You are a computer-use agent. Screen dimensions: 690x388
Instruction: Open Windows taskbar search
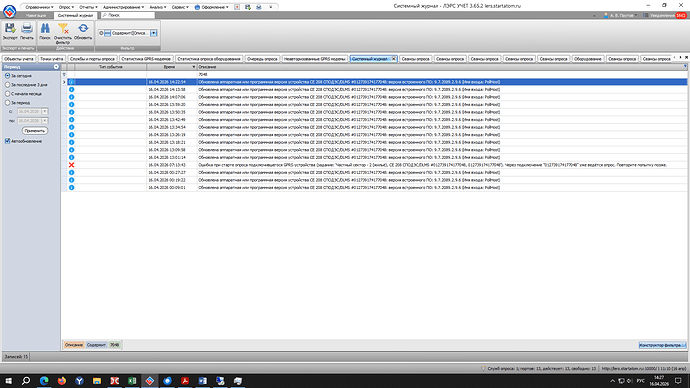26,381
